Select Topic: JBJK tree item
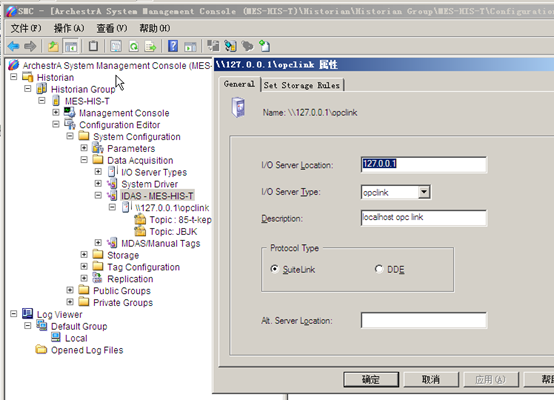This screenshot has height=400, width=554. pyautogui.click(x=173, y=232)
